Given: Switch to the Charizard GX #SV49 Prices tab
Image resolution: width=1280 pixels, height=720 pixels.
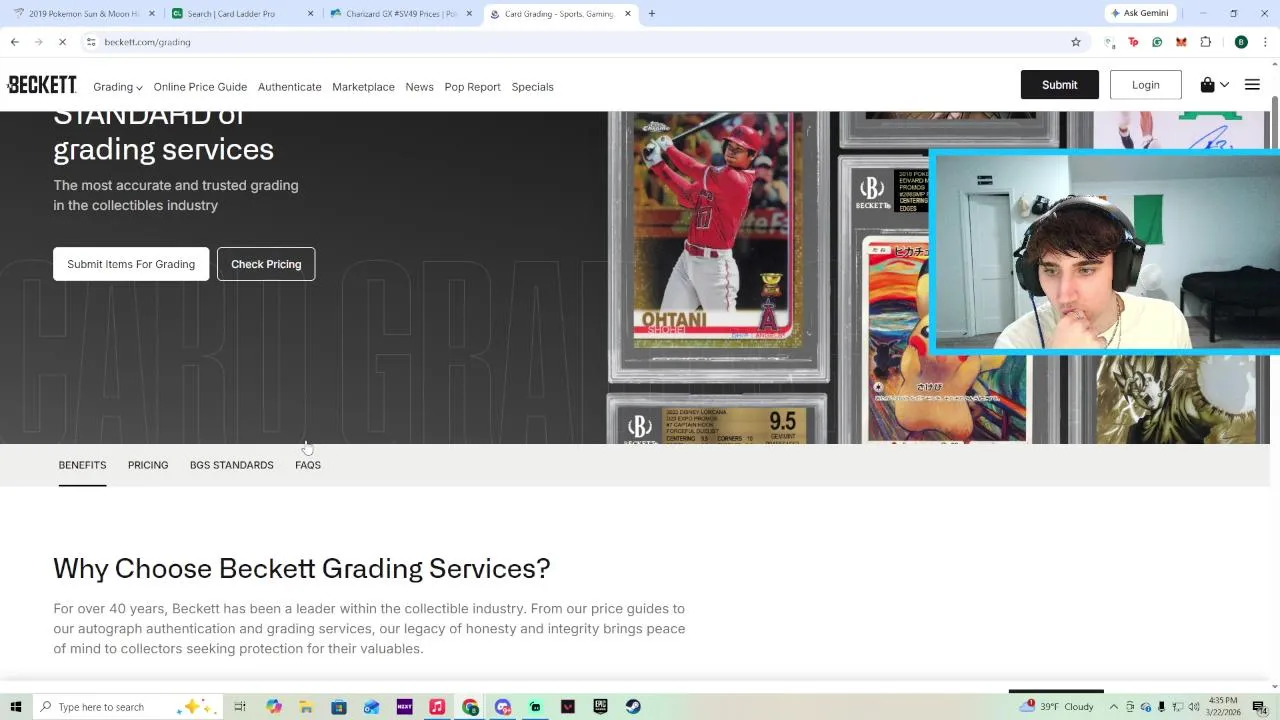Looking at the screenshot, I should click(402, 14).
